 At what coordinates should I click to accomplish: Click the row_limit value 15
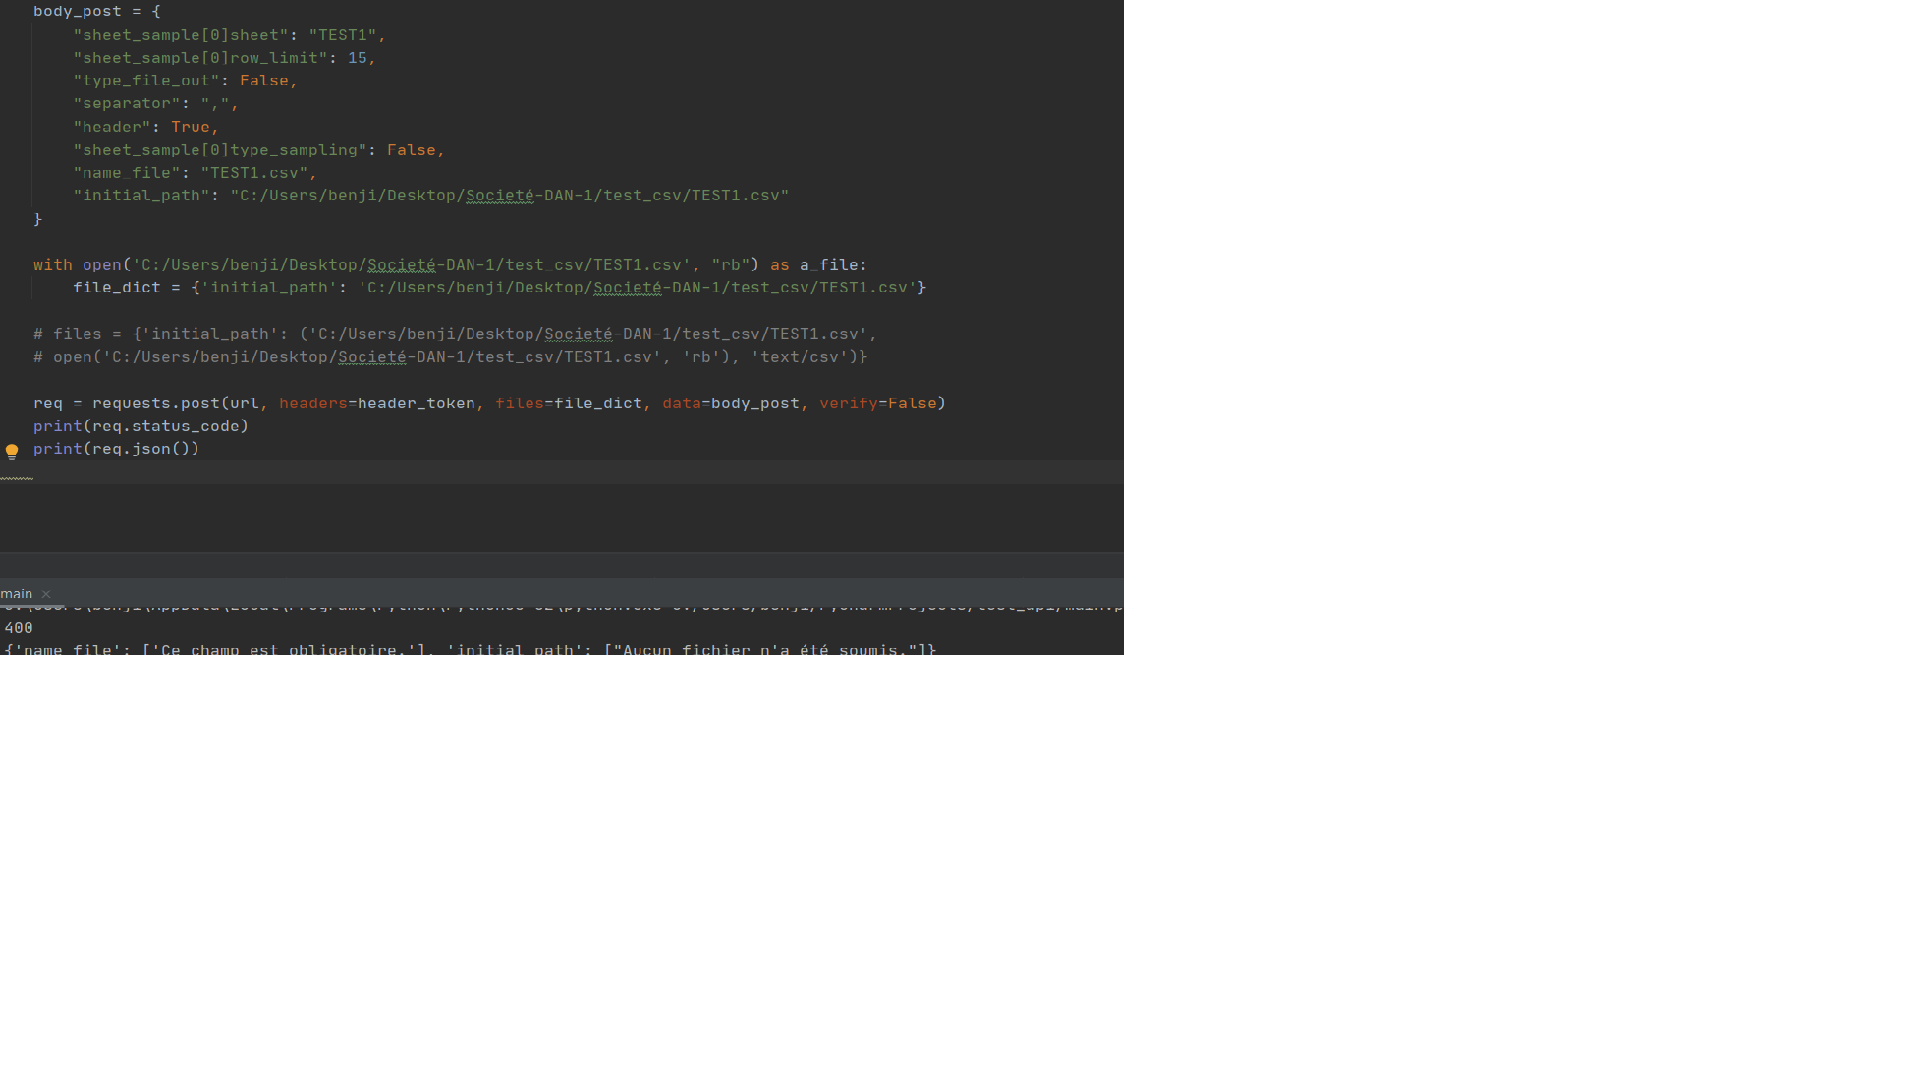357,57
